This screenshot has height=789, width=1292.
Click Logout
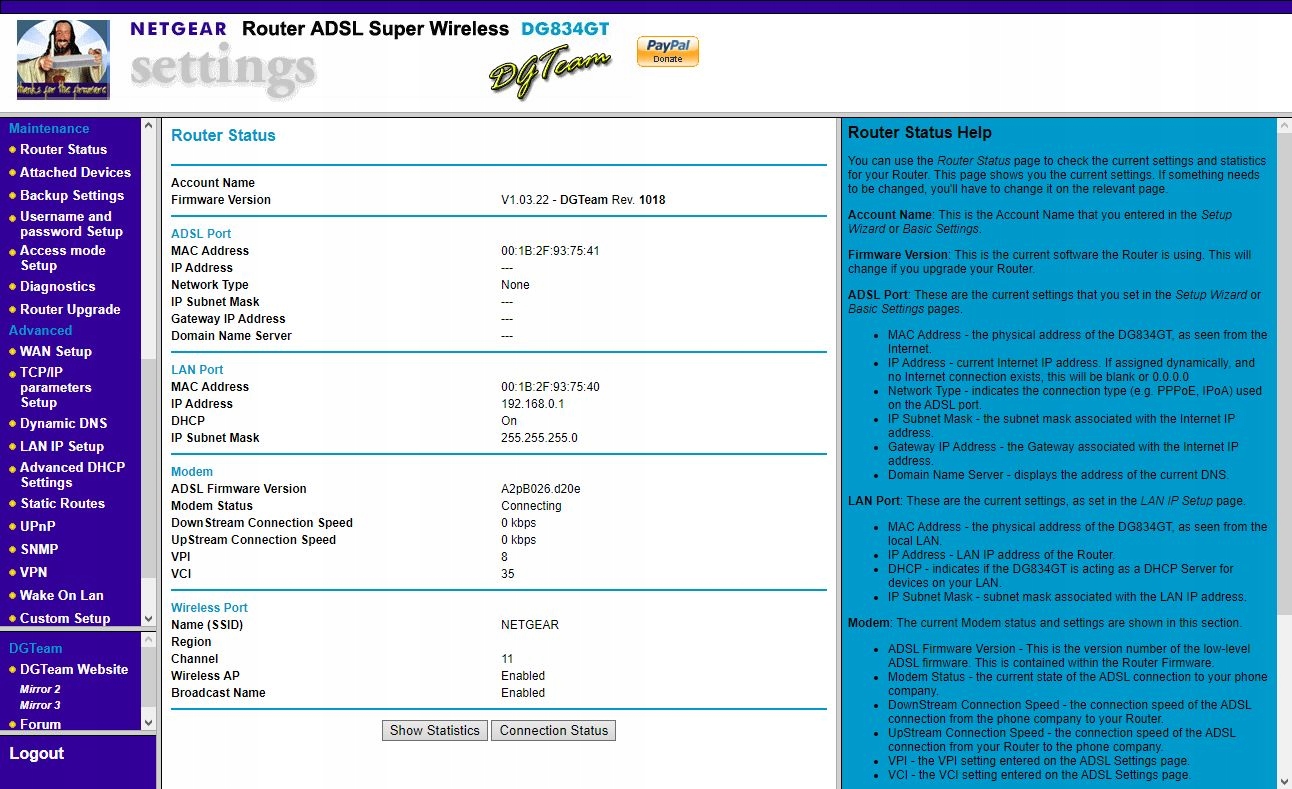[x=36, y=753]
